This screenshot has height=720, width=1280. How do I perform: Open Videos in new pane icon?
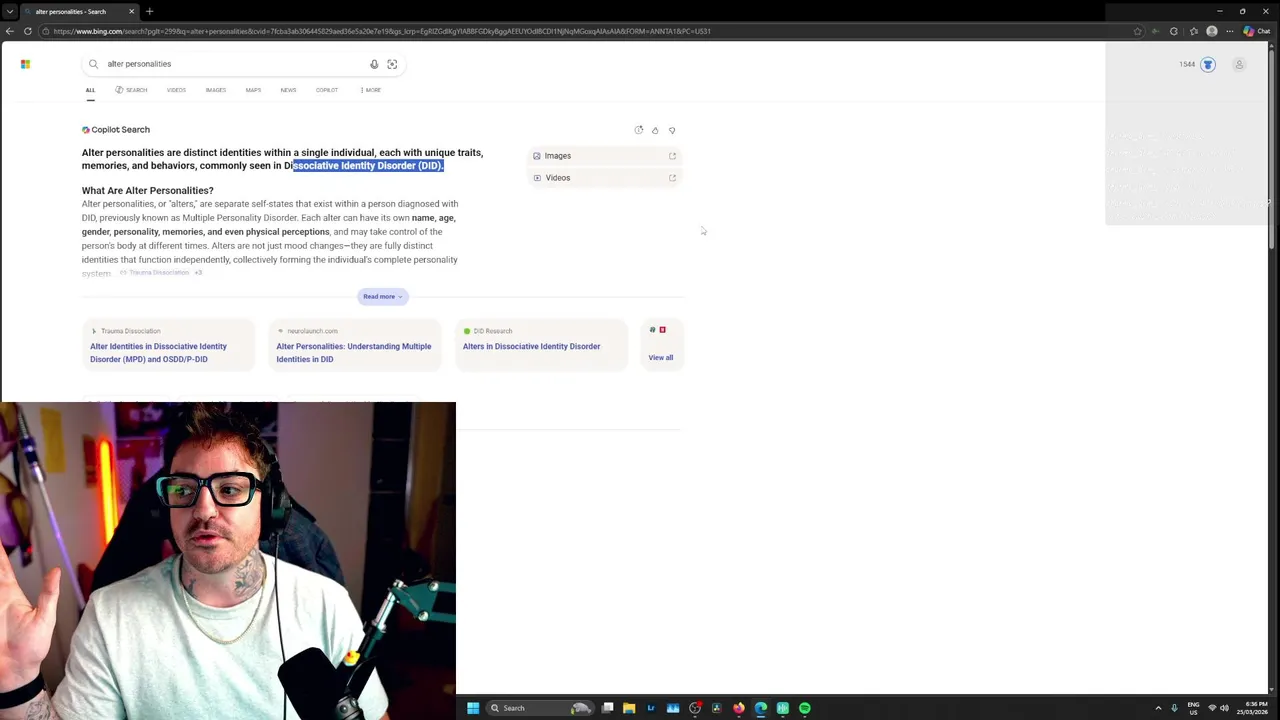pyautogui.click(x=672, y=178)
